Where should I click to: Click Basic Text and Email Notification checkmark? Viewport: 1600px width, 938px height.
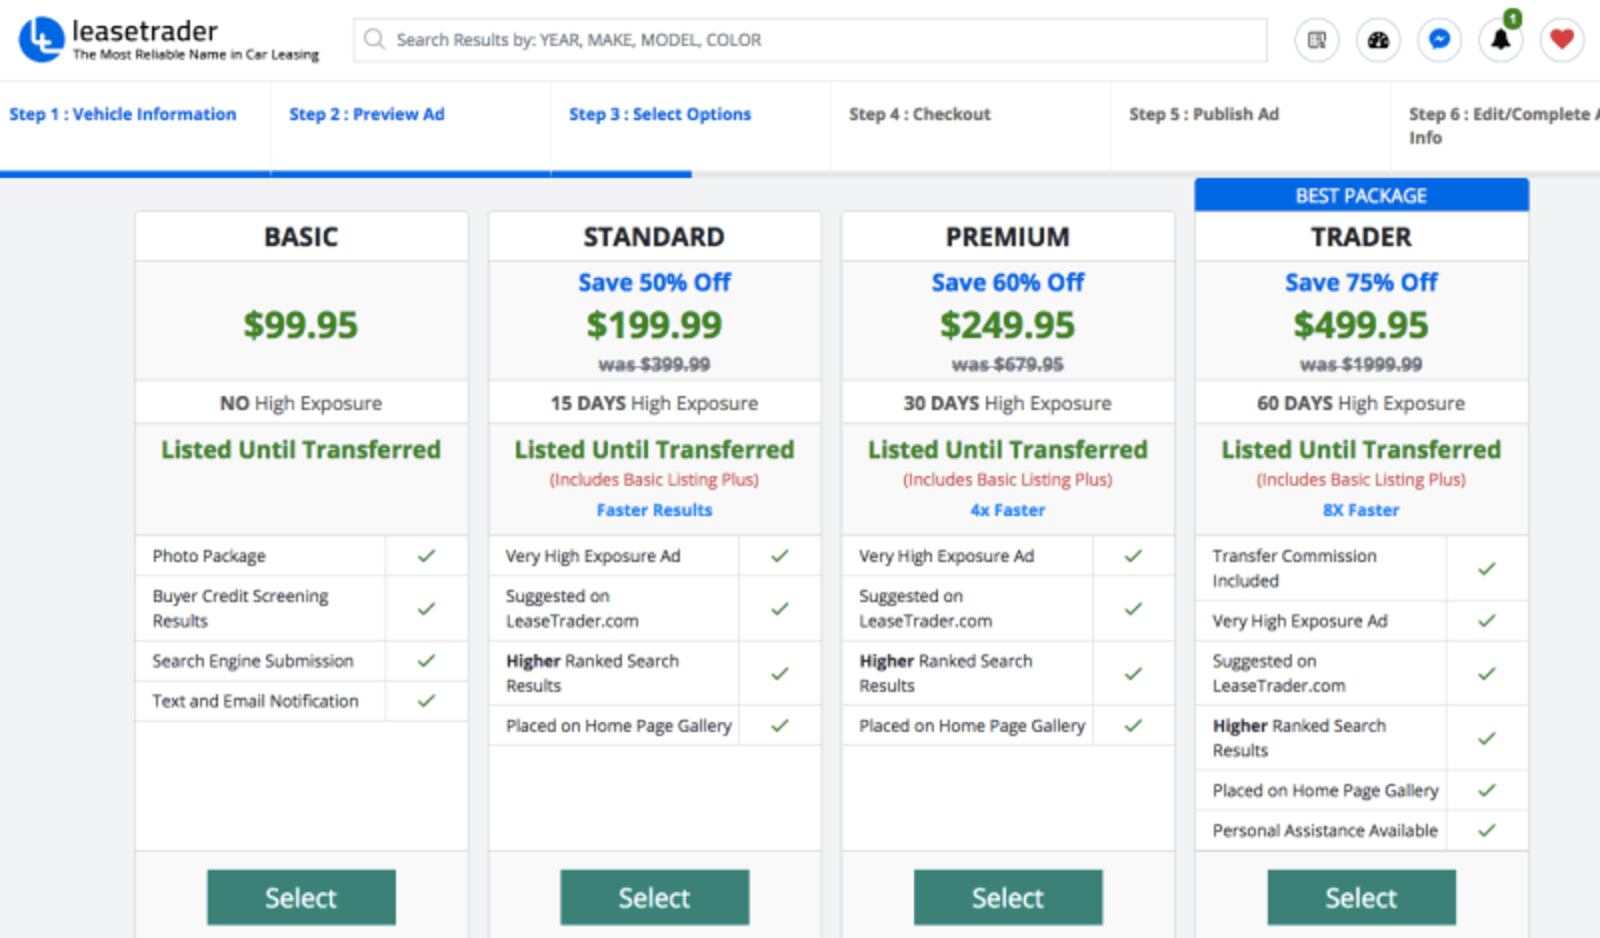[426, 701]
